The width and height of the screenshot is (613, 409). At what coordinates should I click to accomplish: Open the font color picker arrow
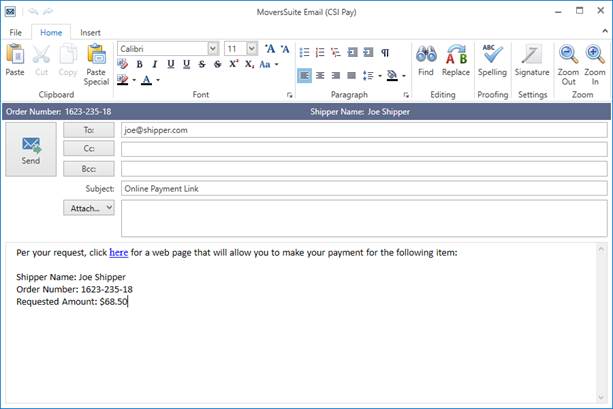158,80
